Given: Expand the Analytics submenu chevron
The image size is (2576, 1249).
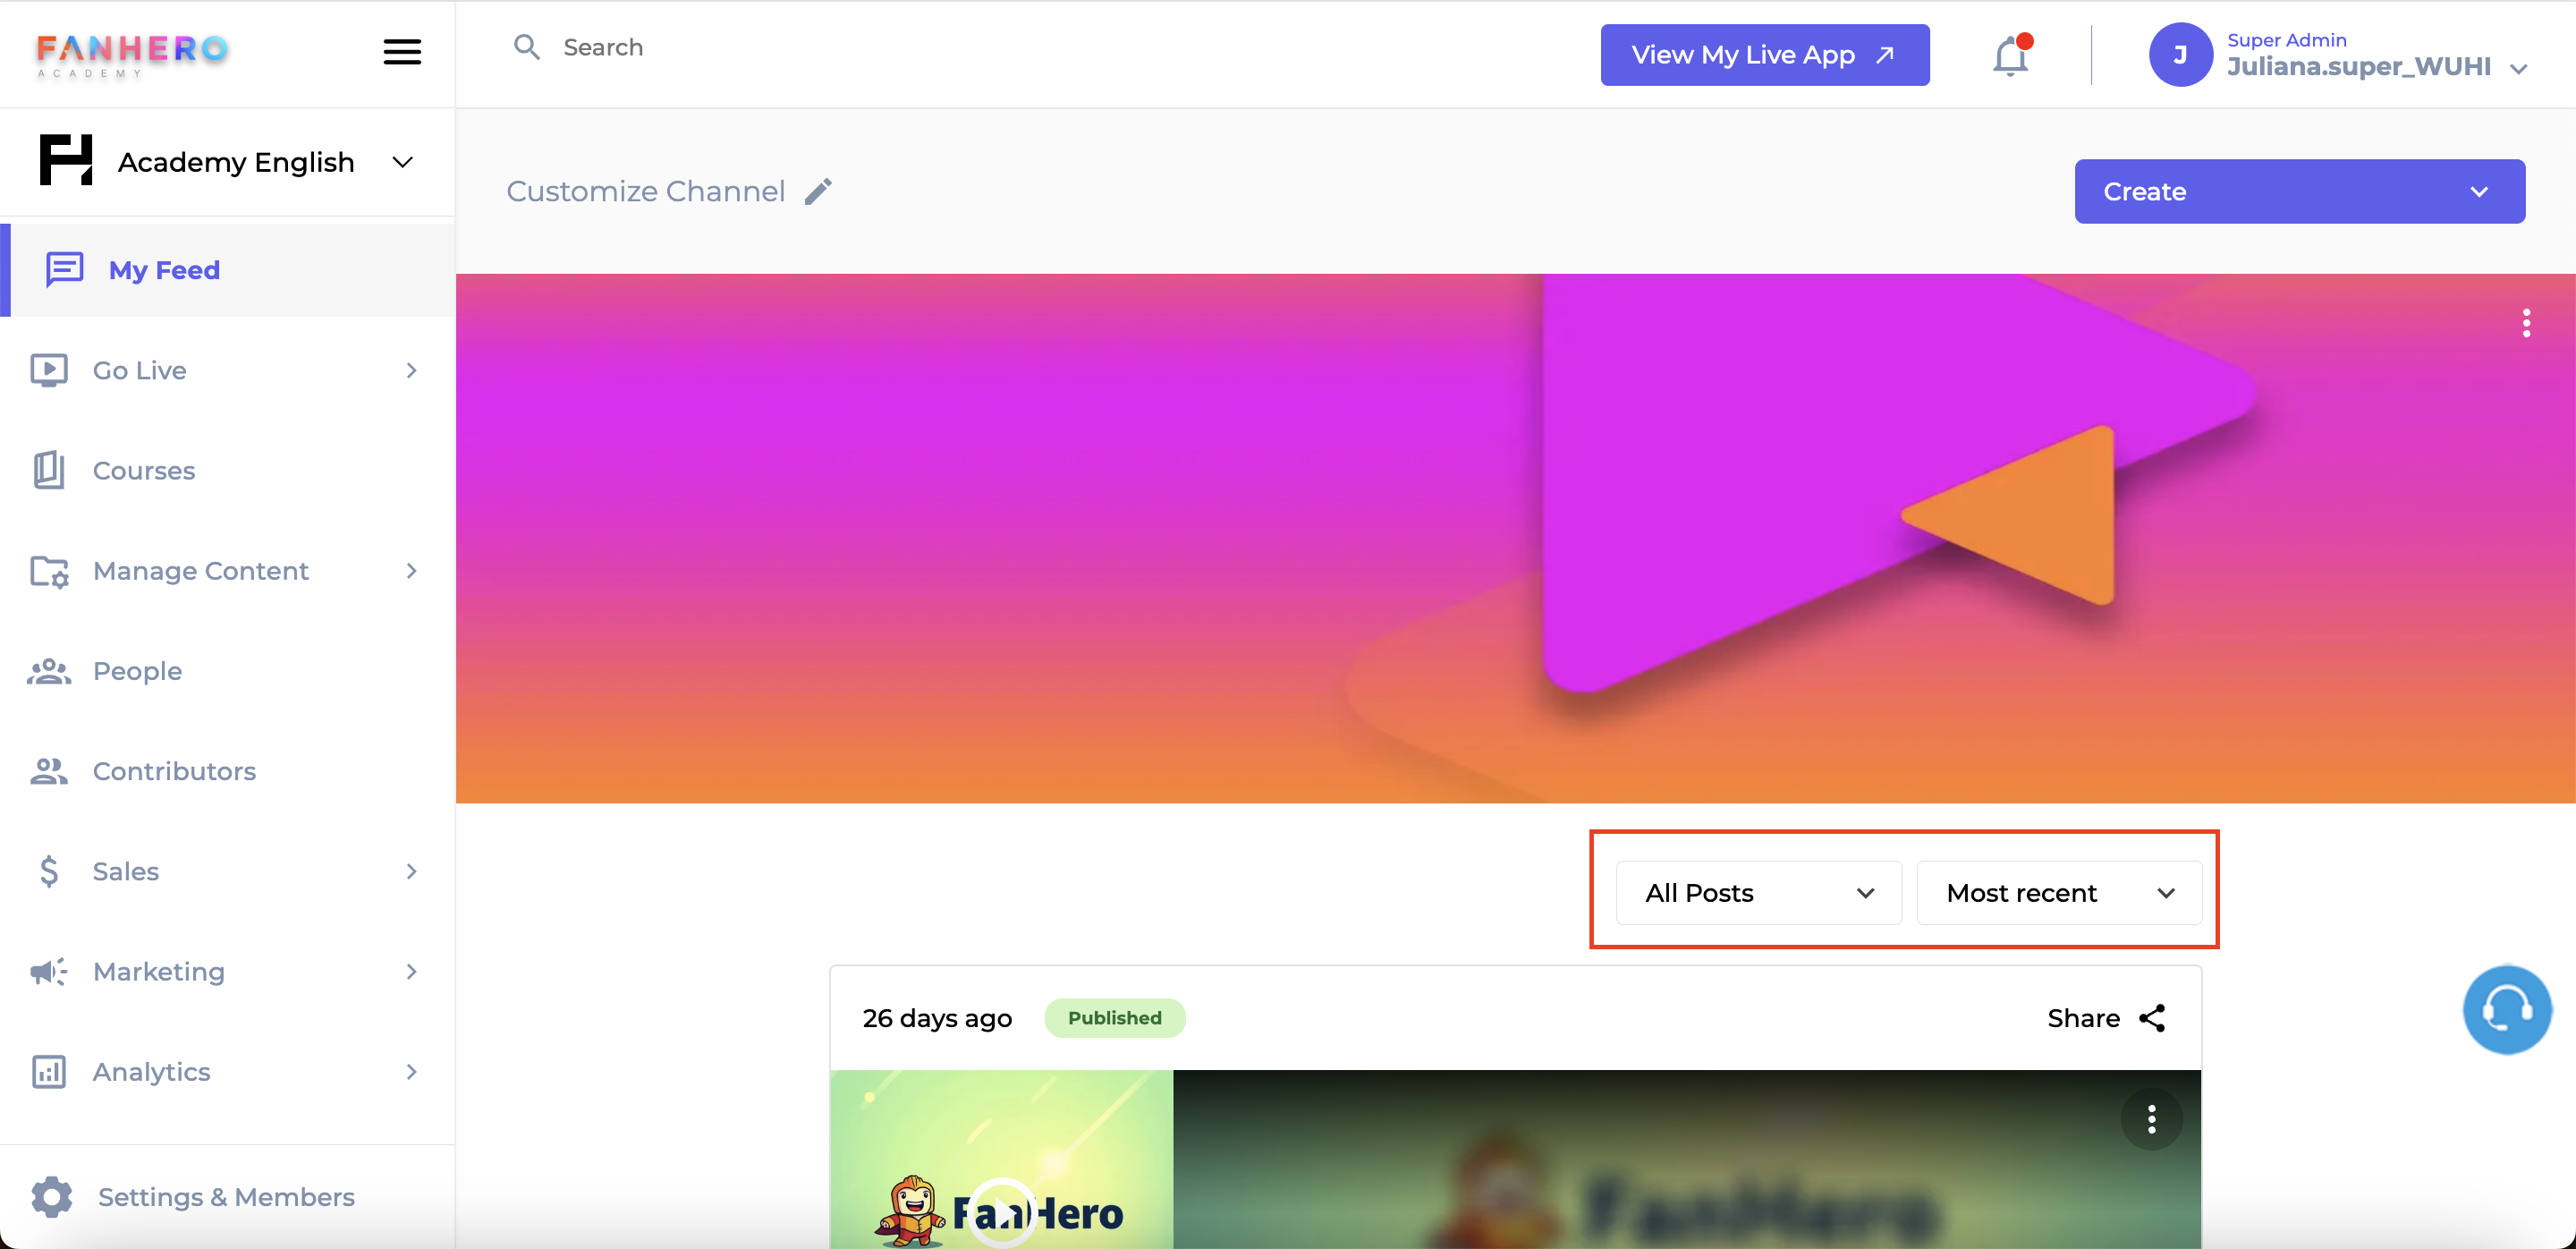Looking at the screenshot, I should [411, 1071].
